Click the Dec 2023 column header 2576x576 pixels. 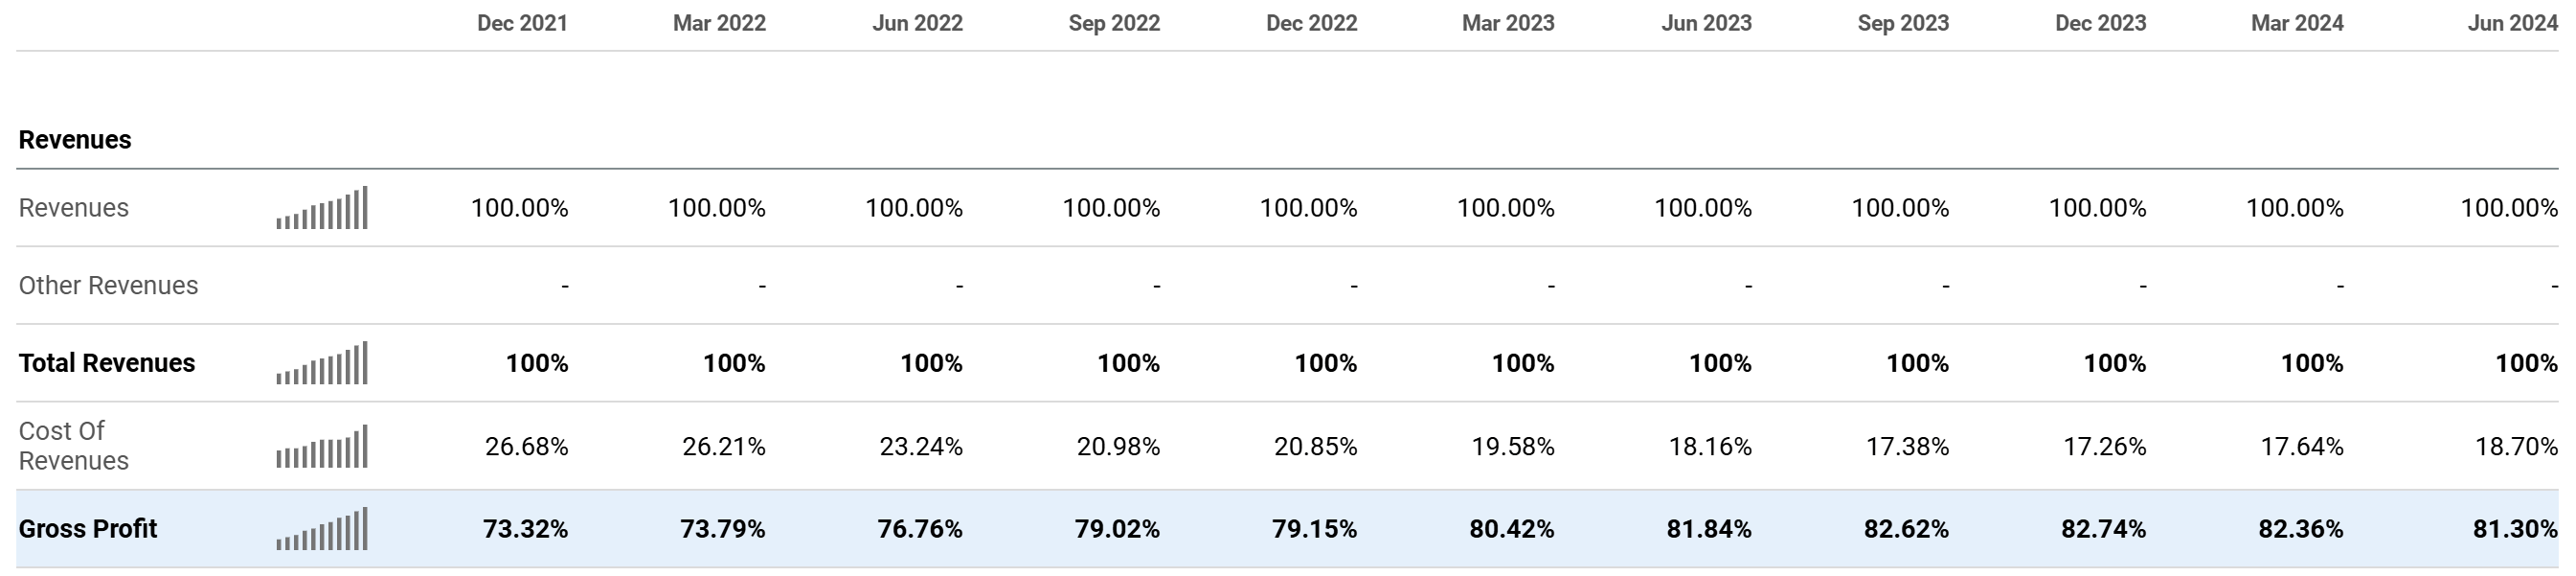[2100, 23]
